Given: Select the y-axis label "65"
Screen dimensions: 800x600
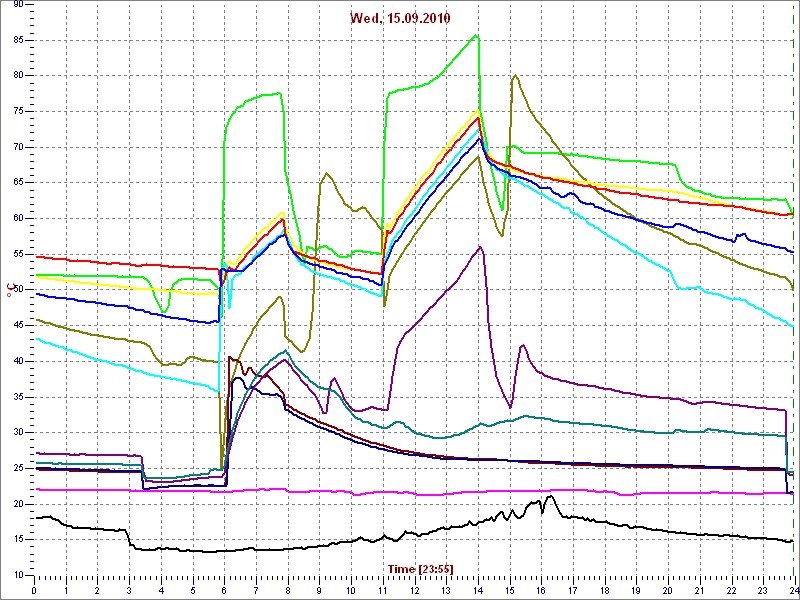Looking at the screenshot, I should 18,183.
